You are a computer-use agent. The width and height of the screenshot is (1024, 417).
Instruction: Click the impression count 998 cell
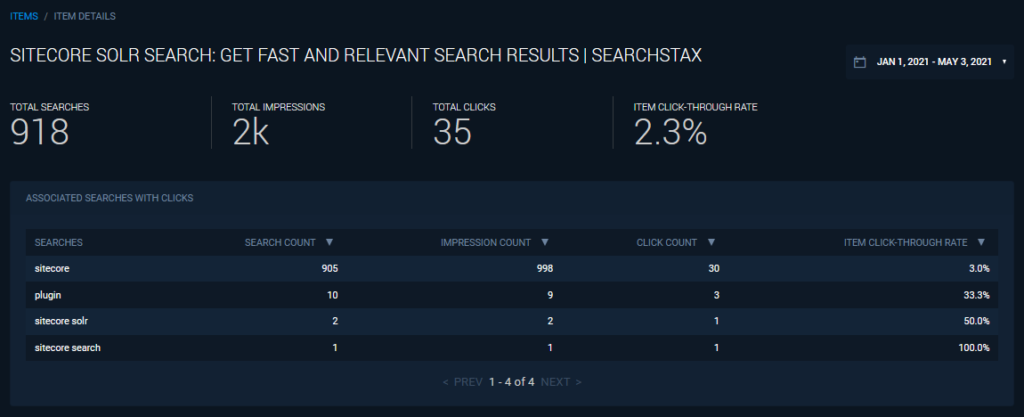pos(545,268)
